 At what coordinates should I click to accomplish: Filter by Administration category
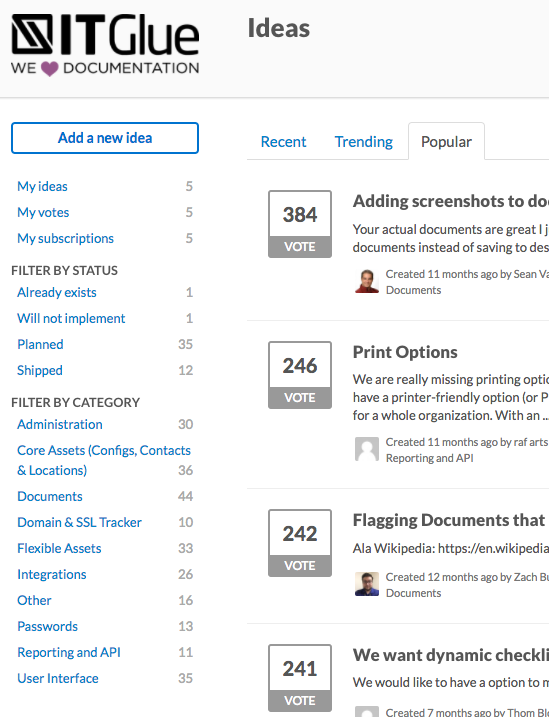(59, 424)
